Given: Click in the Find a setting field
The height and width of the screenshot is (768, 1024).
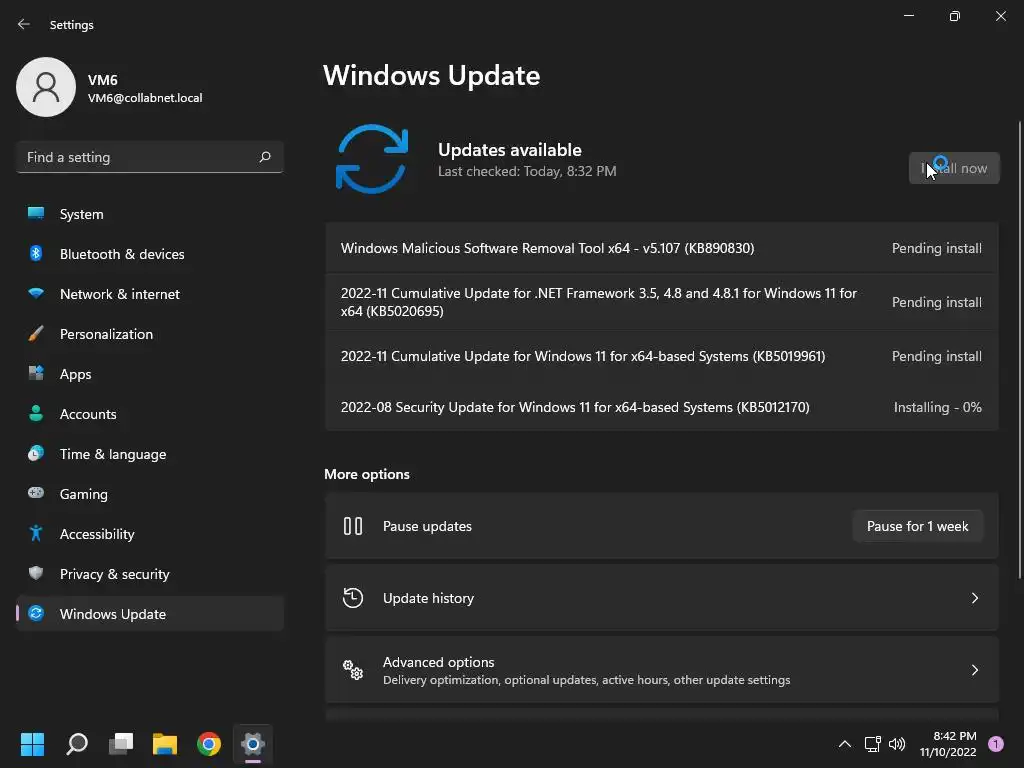Looking at the screenshot, I should click(x=150, y=157).
